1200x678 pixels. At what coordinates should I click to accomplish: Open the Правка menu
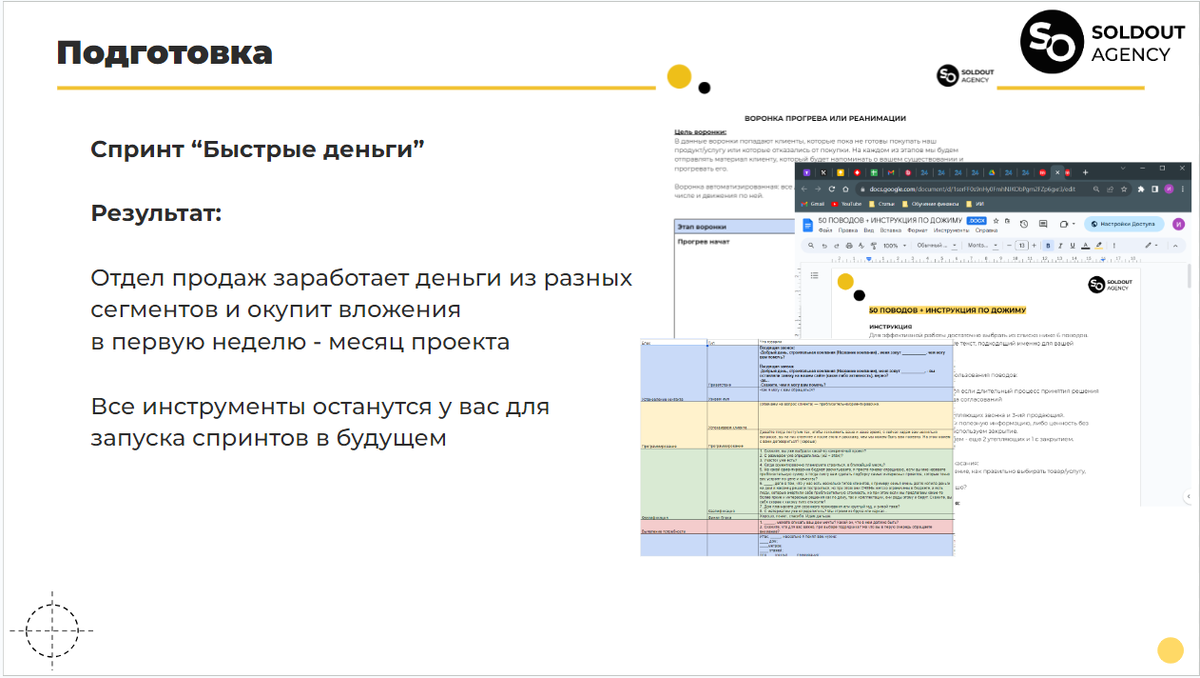coord(848,231)
